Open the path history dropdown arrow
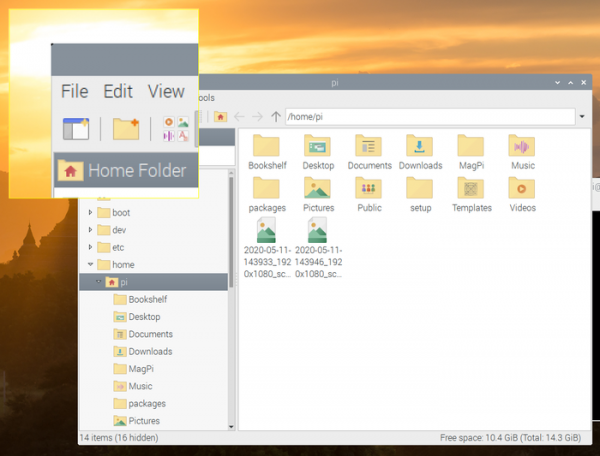Viewport: 600px width, 456px height. tap(581, 117)
